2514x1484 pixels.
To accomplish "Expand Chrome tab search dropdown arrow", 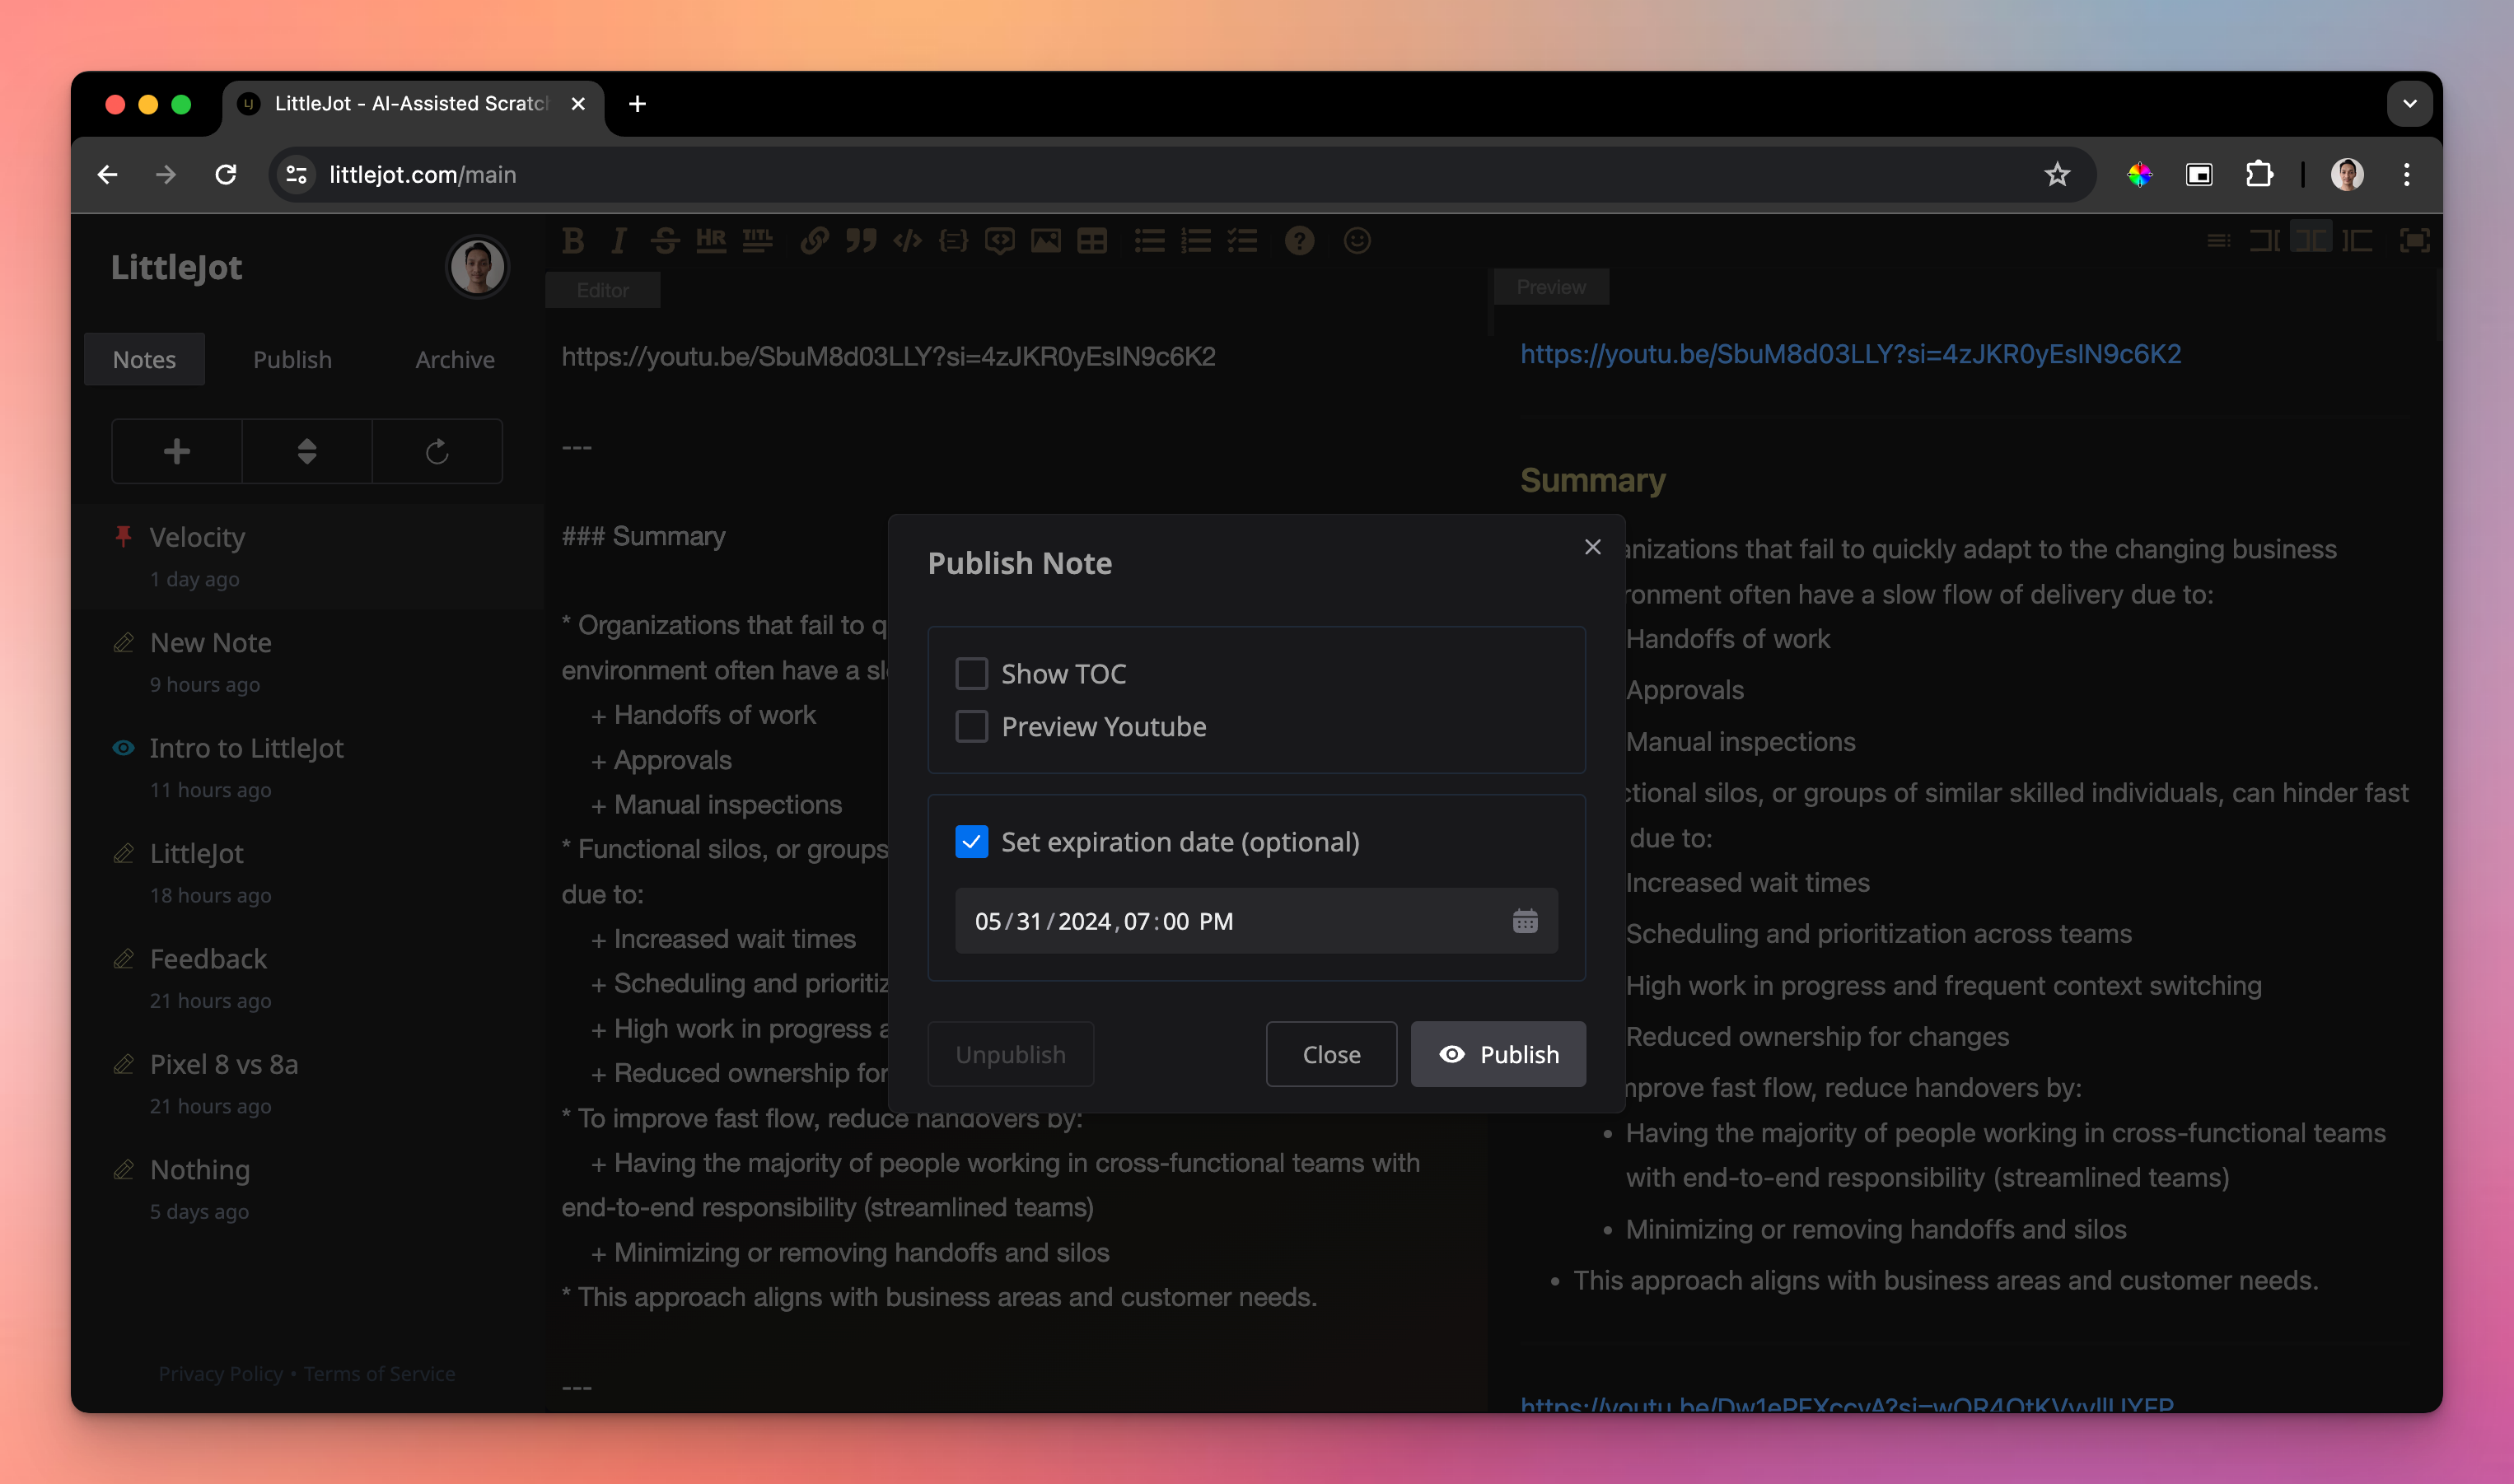I will 2409,104.
